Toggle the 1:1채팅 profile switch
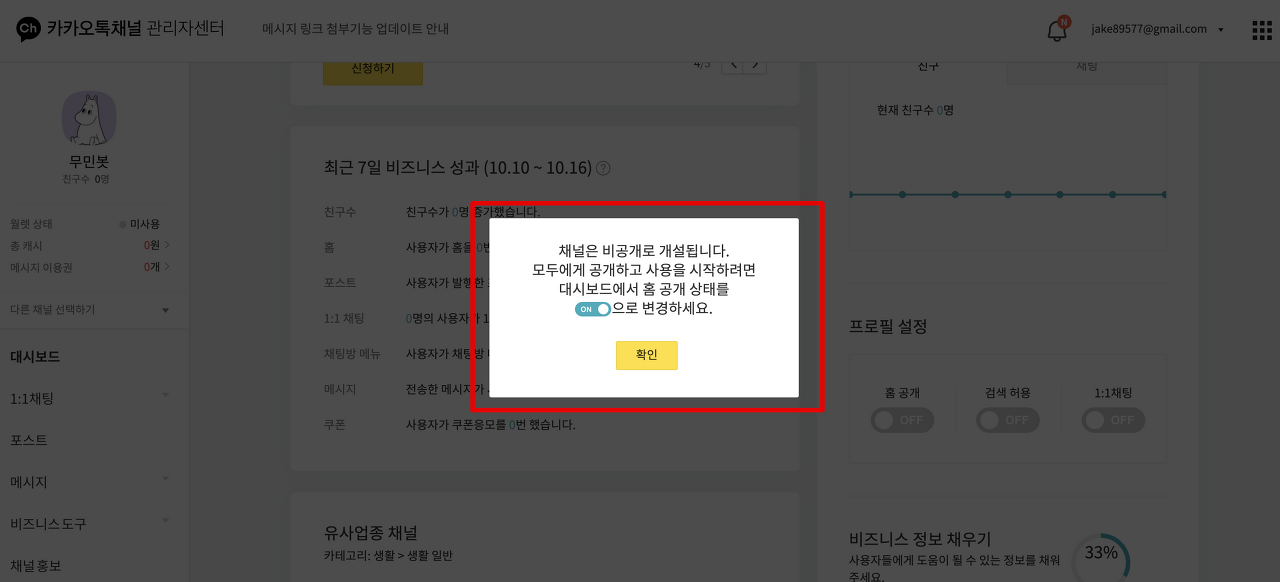This screenshot has width=1280, height=582. tap(1113, 420)
